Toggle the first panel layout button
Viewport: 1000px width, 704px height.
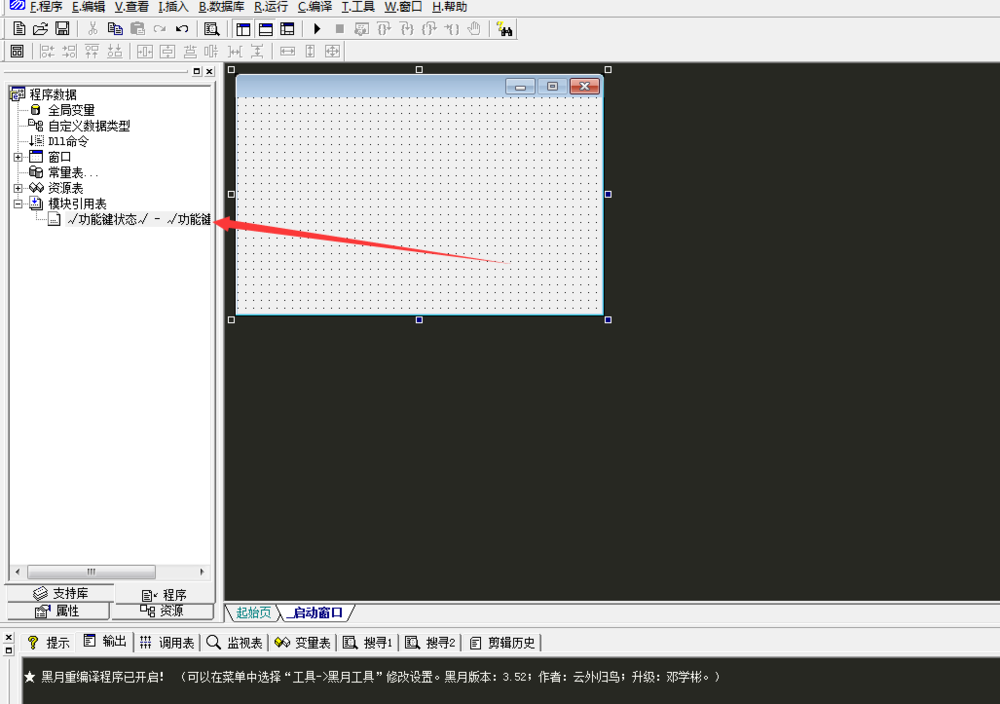pyautogui.click(x=244, y=29)
